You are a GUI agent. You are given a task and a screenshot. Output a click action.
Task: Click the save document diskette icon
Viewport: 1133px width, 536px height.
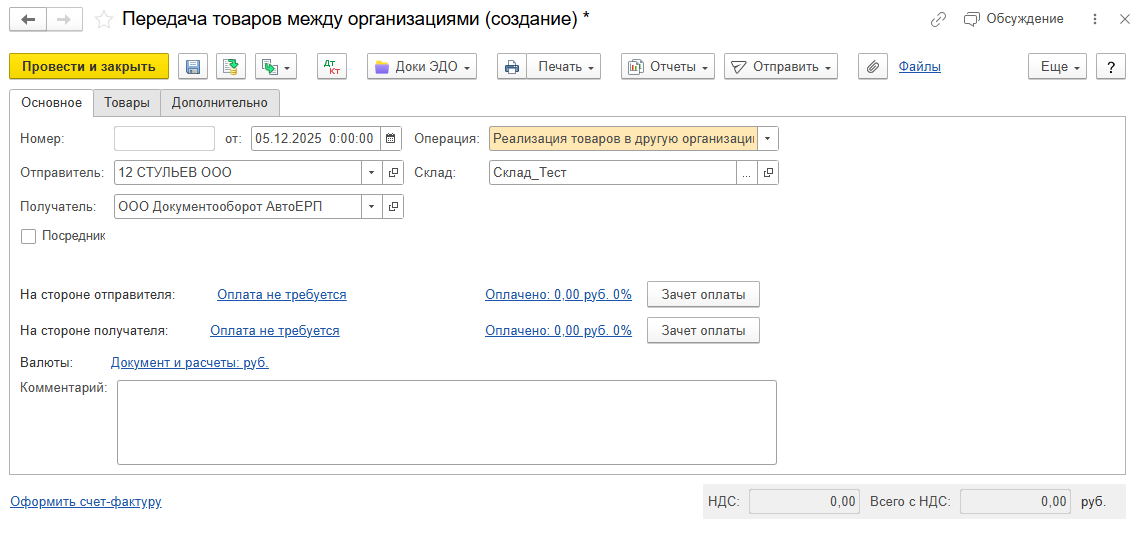tap(193, 67)
